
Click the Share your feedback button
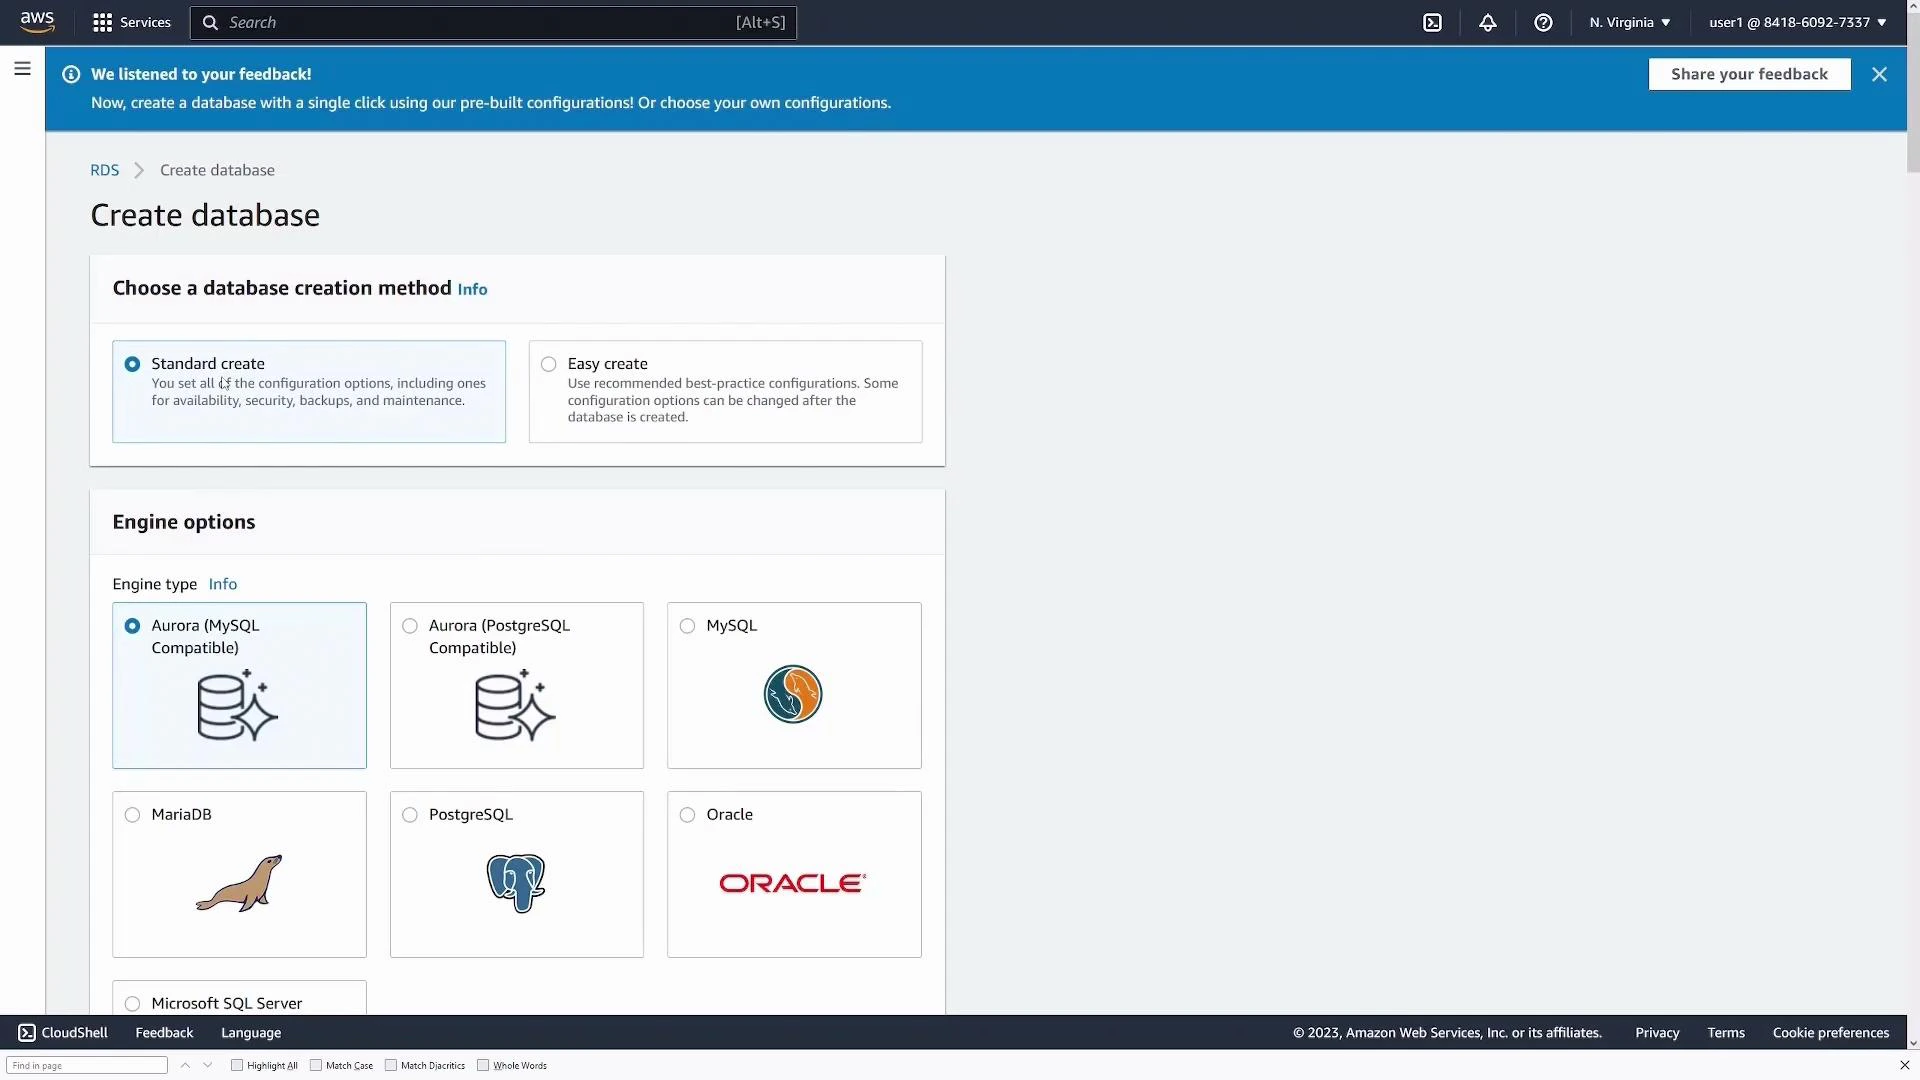[x=1749, y=74]
